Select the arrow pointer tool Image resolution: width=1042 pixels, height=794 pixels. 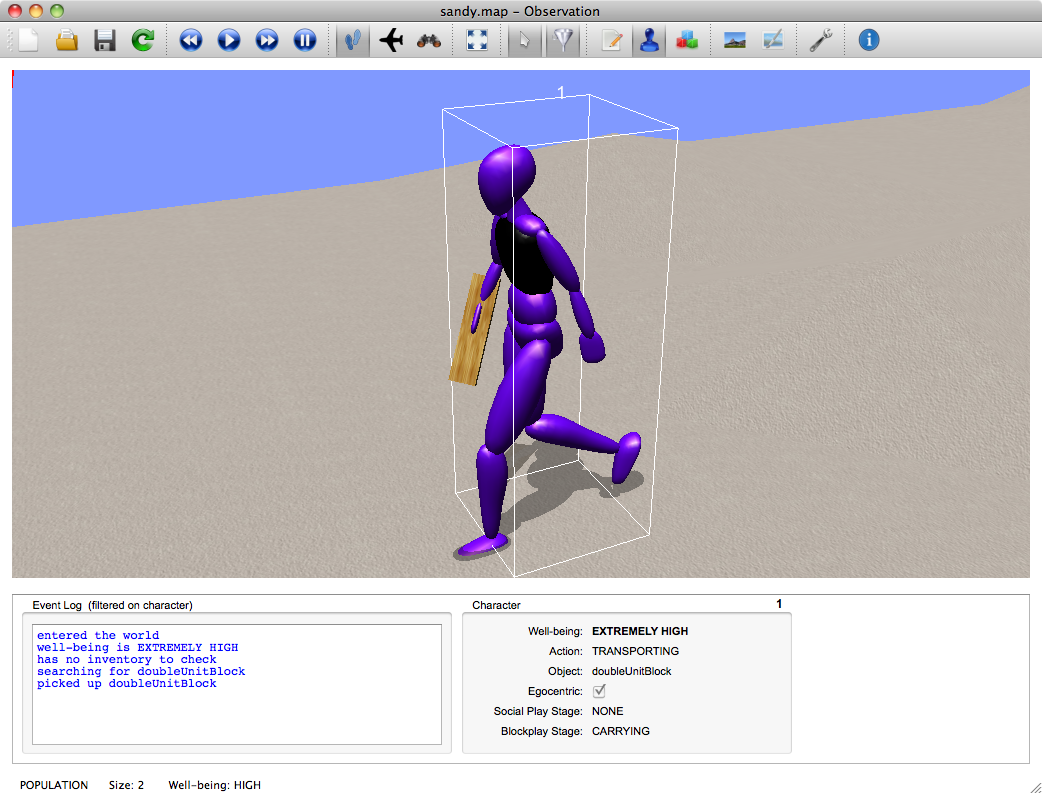(525, 41)
